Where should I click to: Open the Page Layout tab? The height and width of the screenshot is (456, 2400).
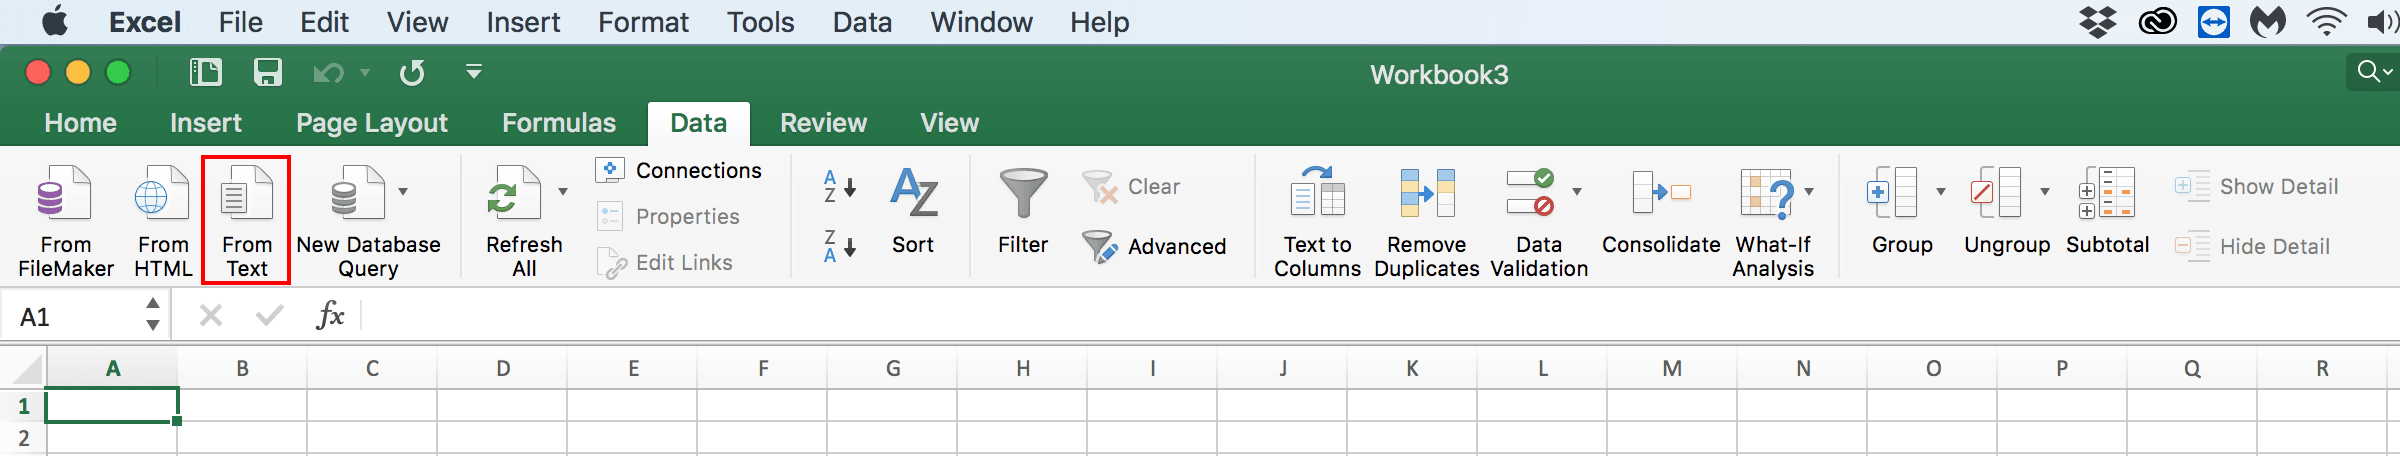(371, 123)
